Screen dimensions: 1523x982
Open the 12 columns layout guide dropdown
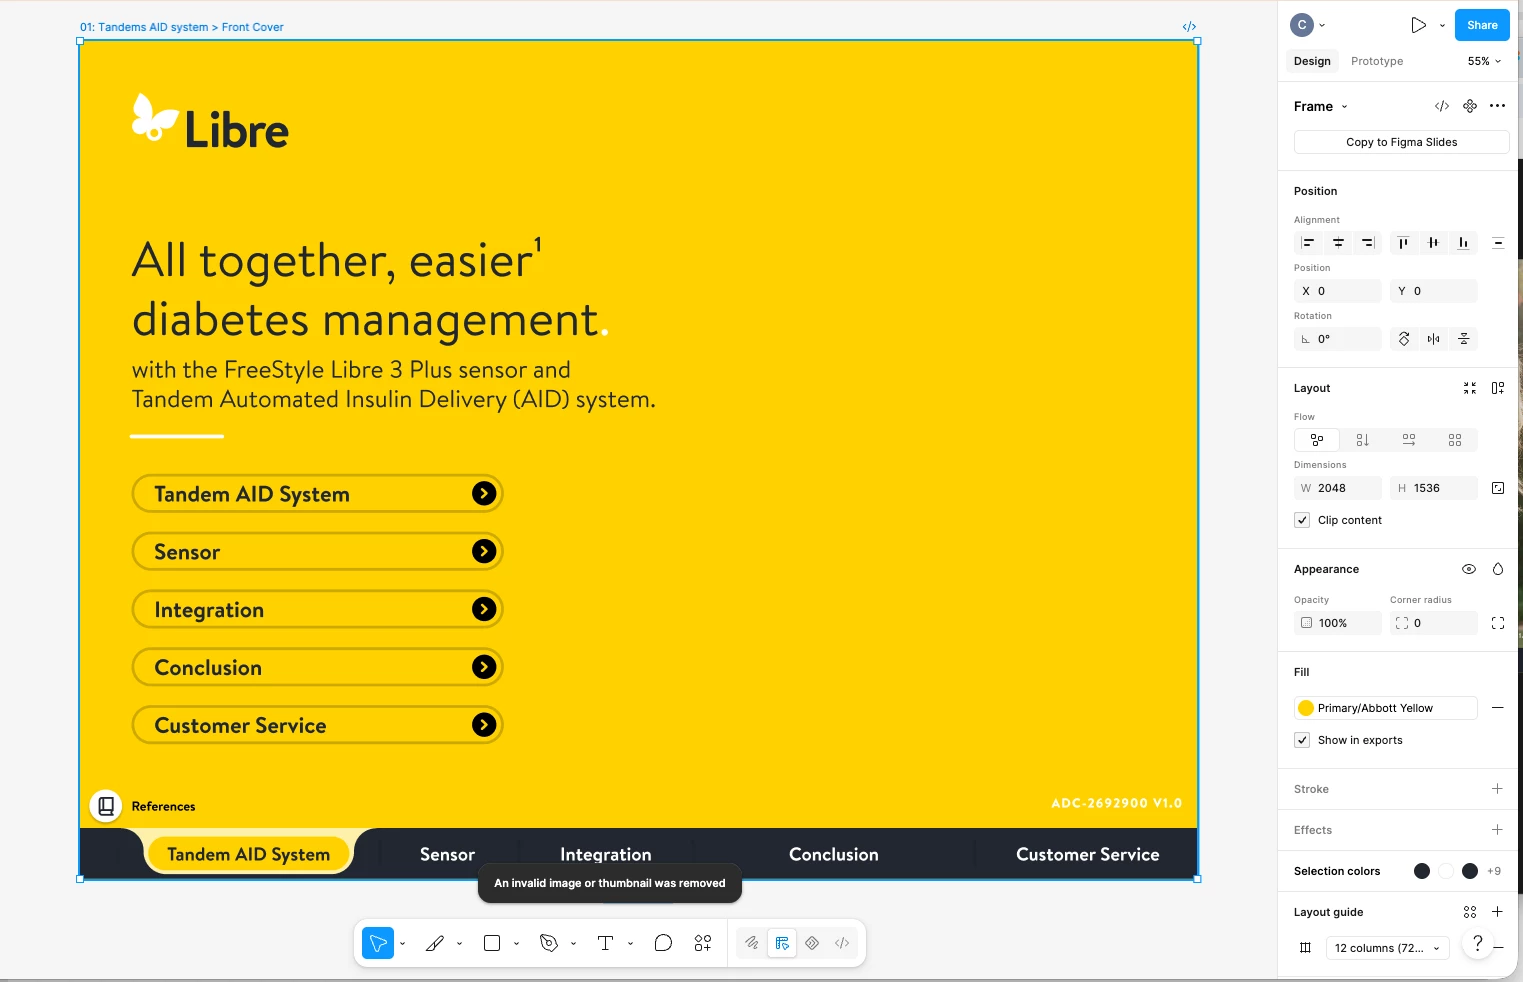click(x=1387, y=948)
